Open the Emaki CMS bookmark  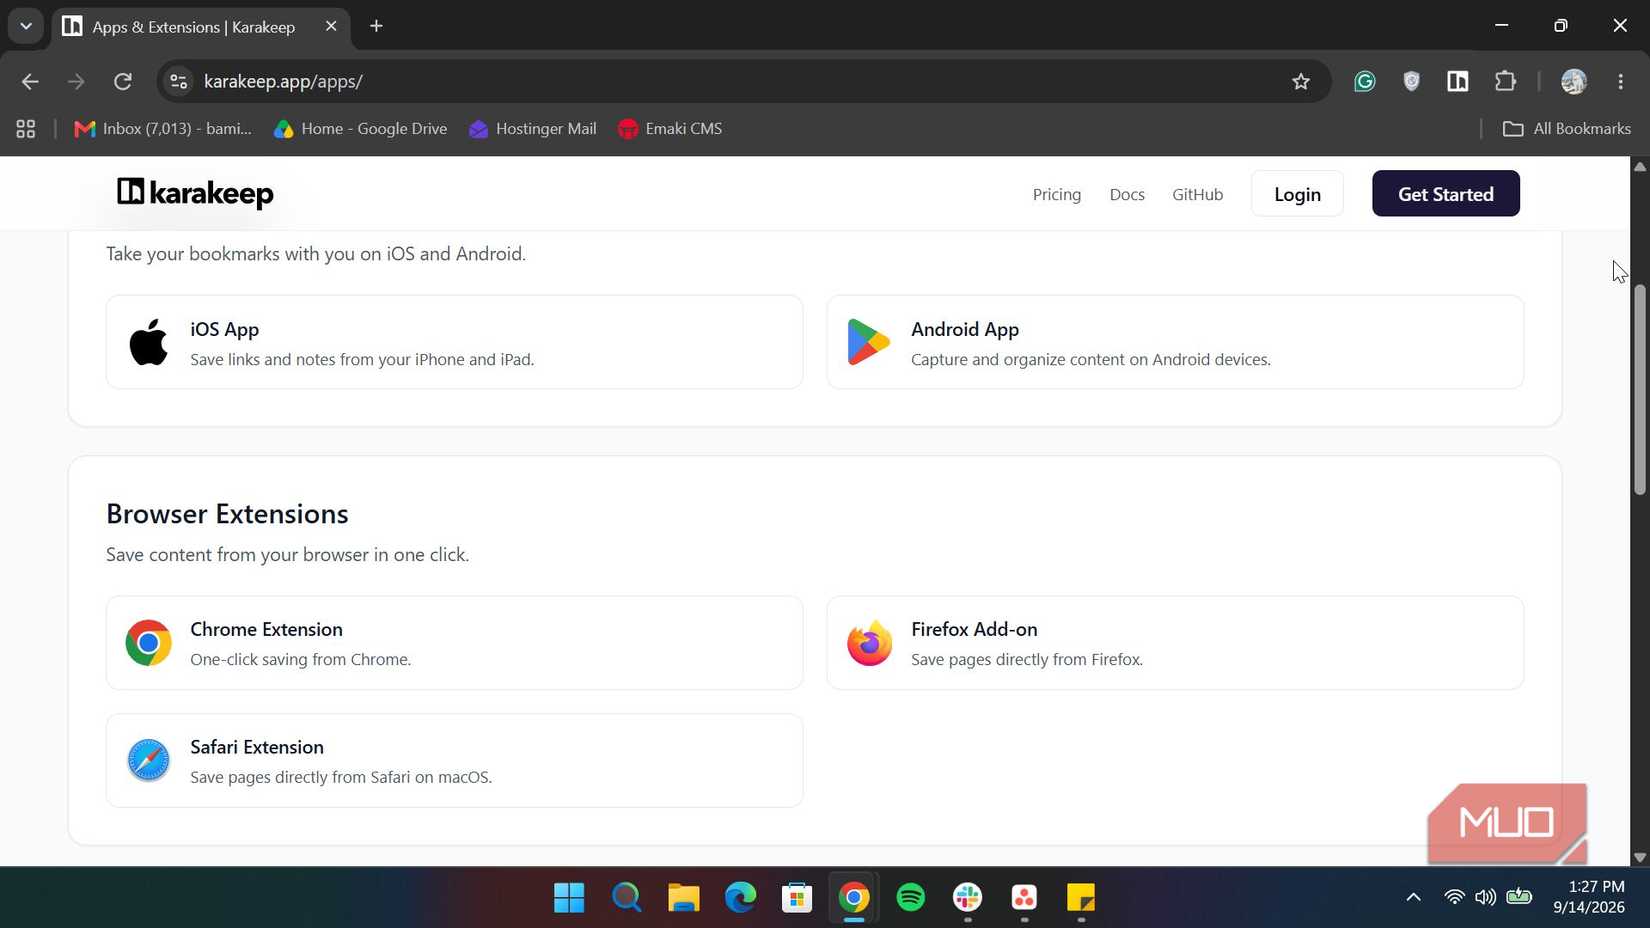[x=670, y=128]
